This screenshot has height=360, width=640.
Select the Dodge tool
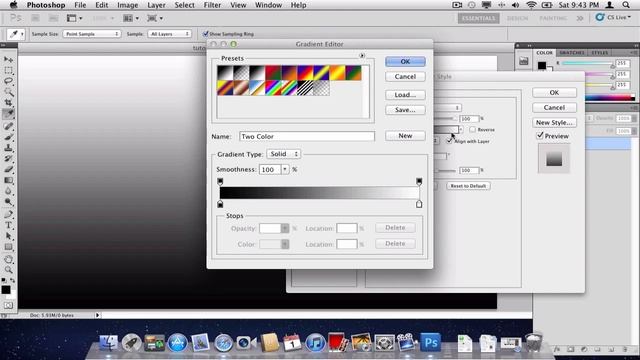click(x=8, y=202)
